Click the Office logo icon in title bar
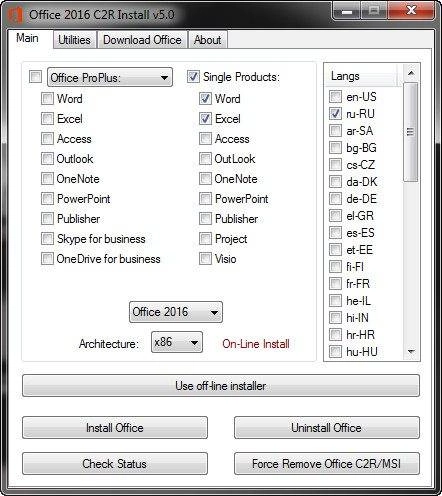This screenshot has height=496, width=442. [15, 15]
